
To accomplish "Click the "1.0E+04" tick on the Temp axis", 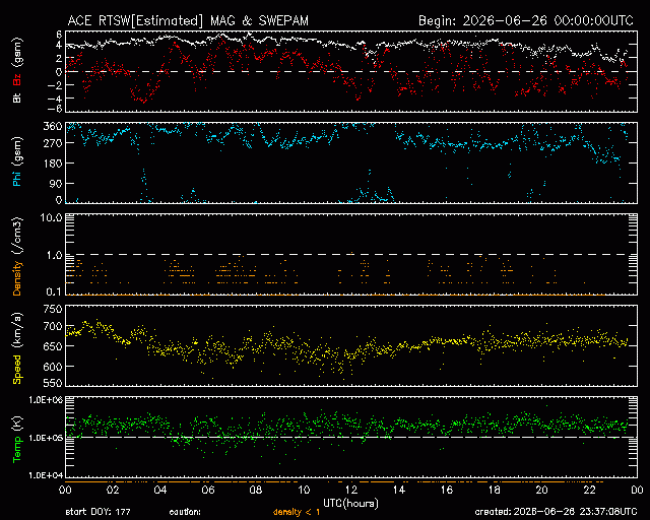I will (x=46, y=475).
